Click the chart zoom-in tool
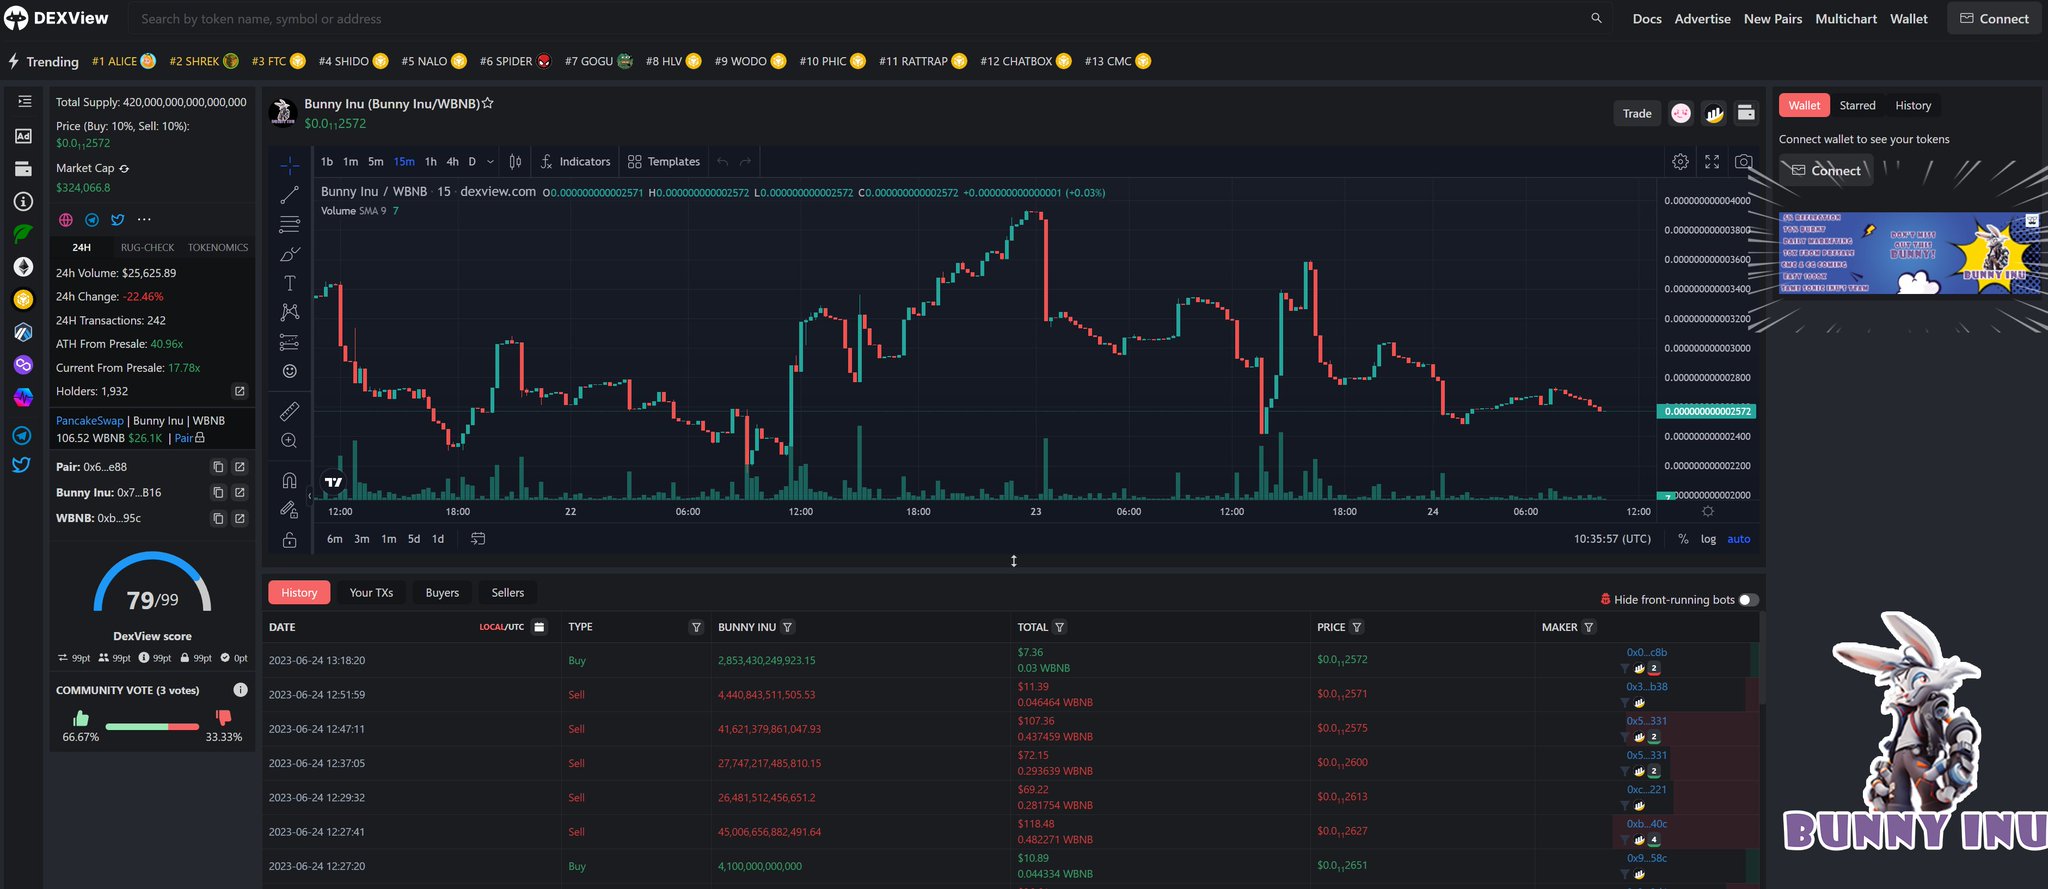Image resolution: width=2048 pixels, height=889 pixels. (289, 440)
